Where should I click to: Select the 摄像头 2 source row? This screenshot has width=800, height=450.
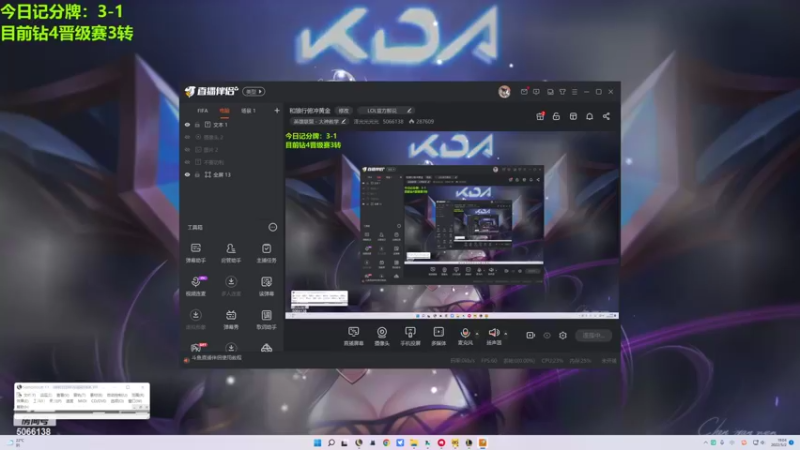pos(232,137)
